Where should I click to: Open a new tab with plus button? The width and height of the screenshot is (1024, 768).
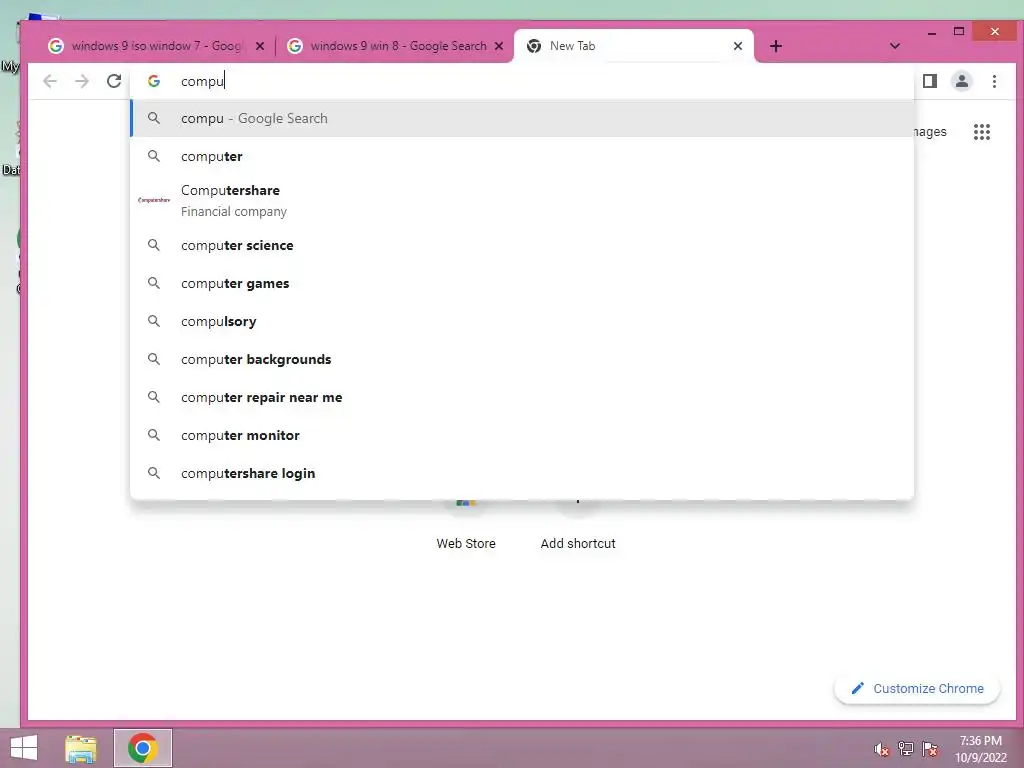click(775, 46)
